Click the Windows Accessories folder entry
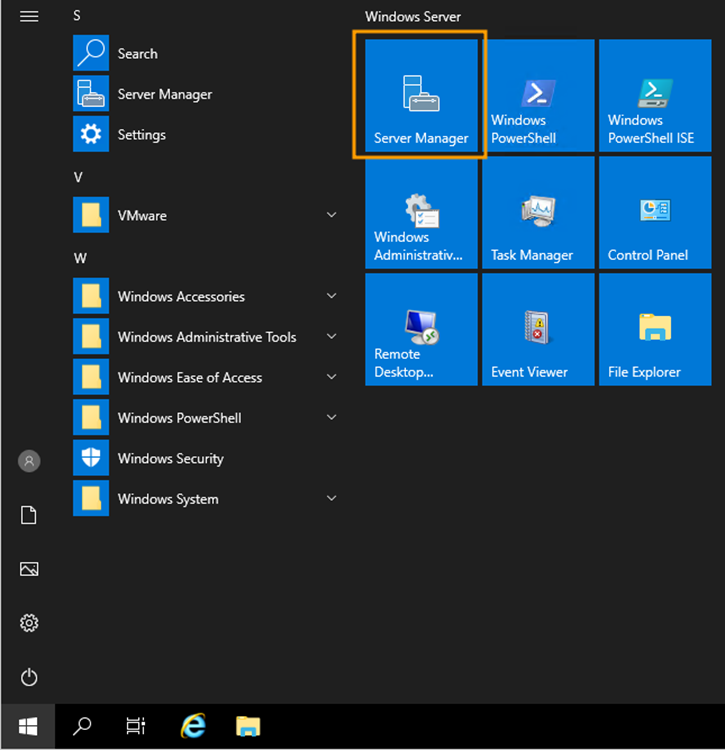The image size is (725, 750). pos(208,296)
